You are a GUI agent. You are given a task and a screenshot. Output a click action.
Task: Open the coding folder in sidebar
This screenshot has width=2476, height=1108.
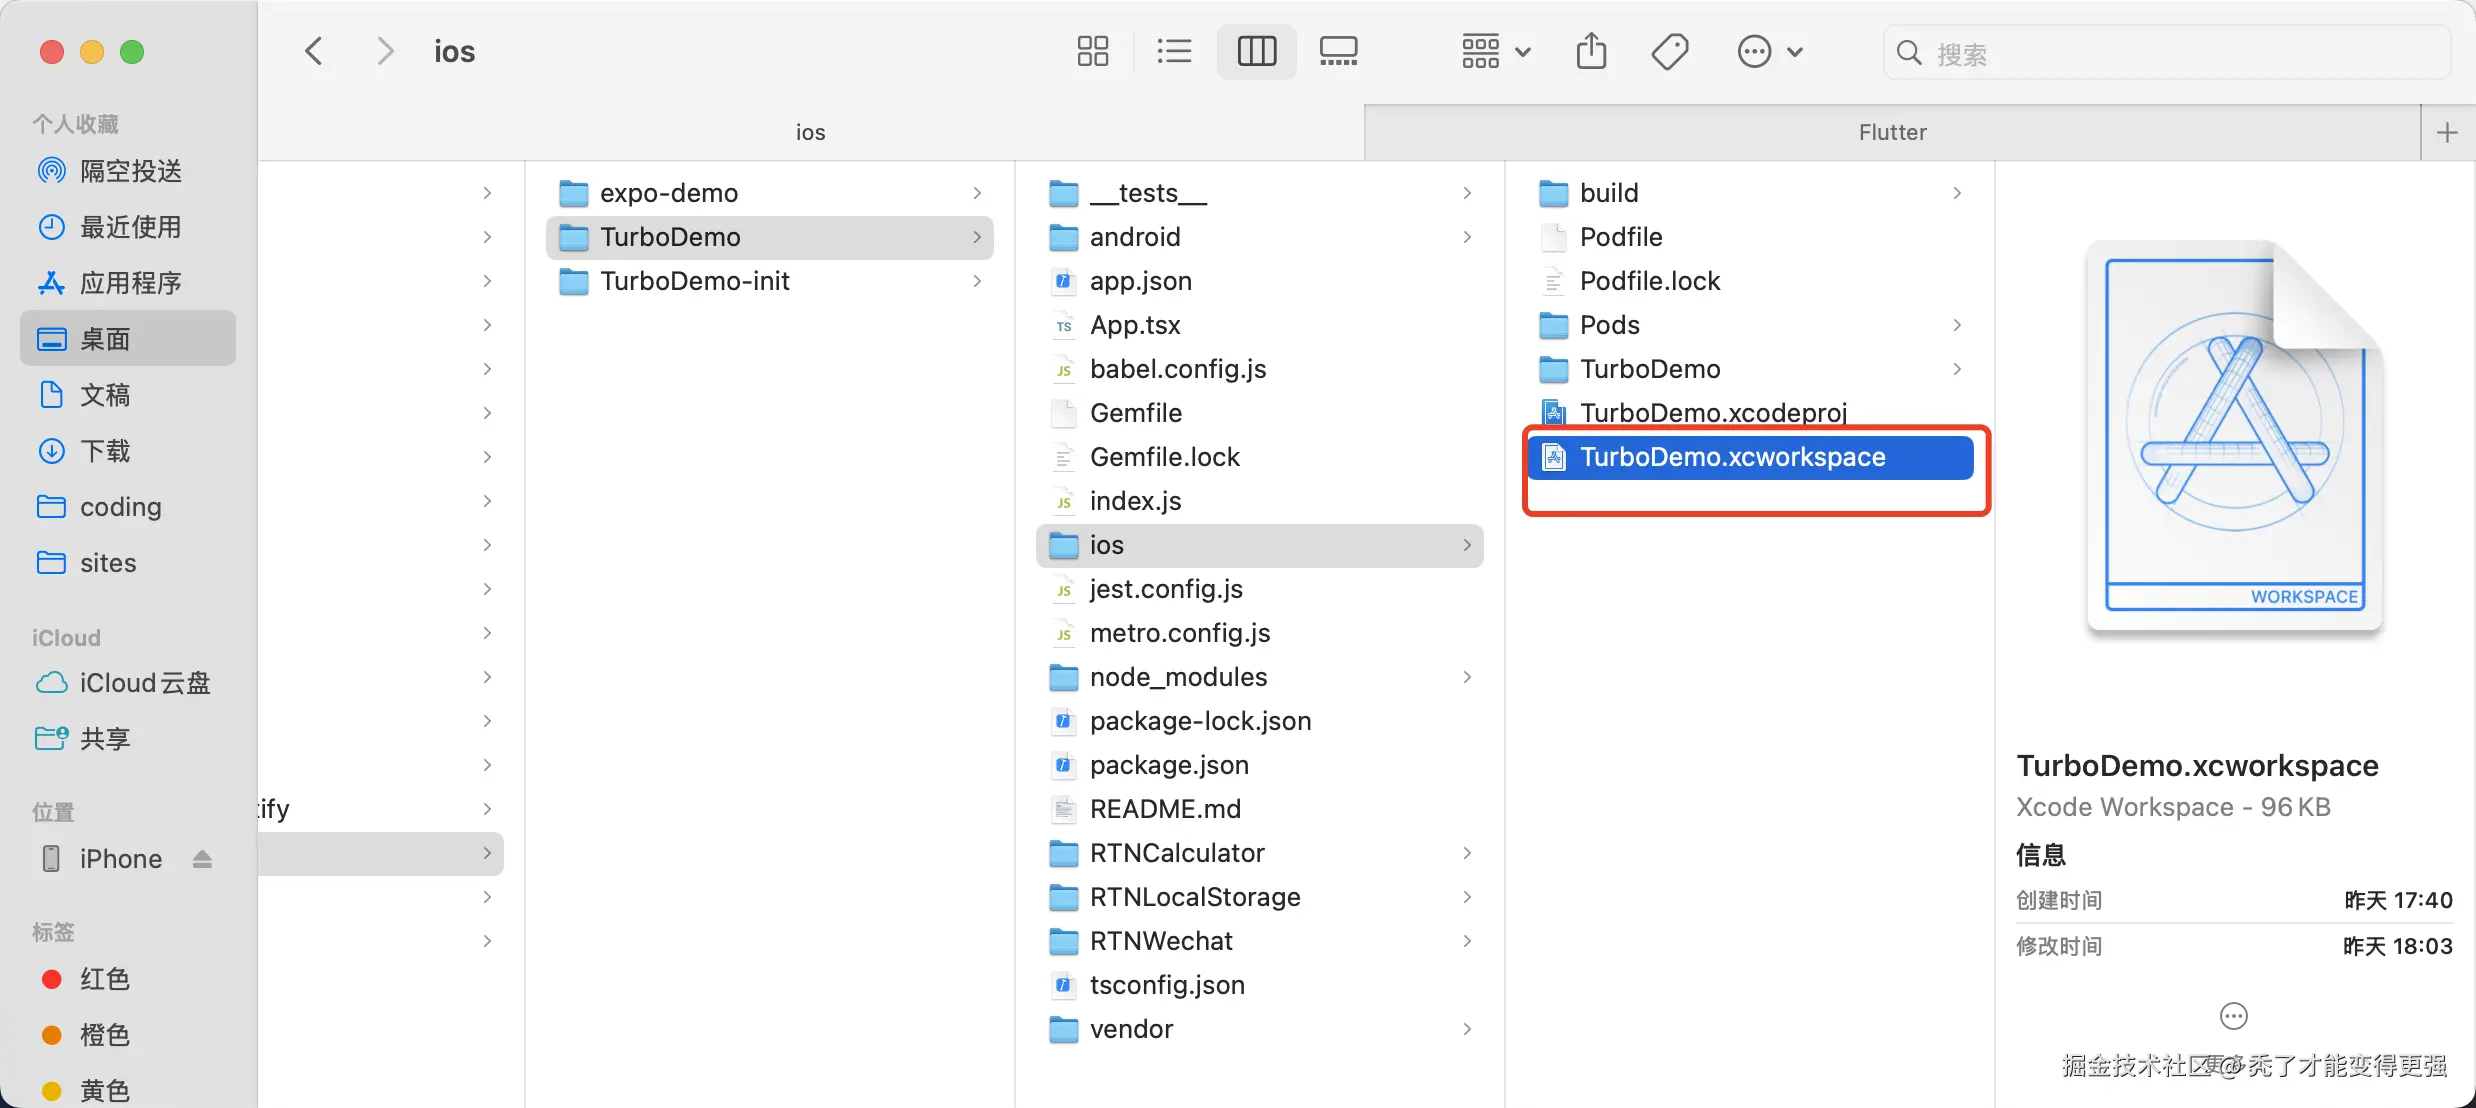coord(128,507)
